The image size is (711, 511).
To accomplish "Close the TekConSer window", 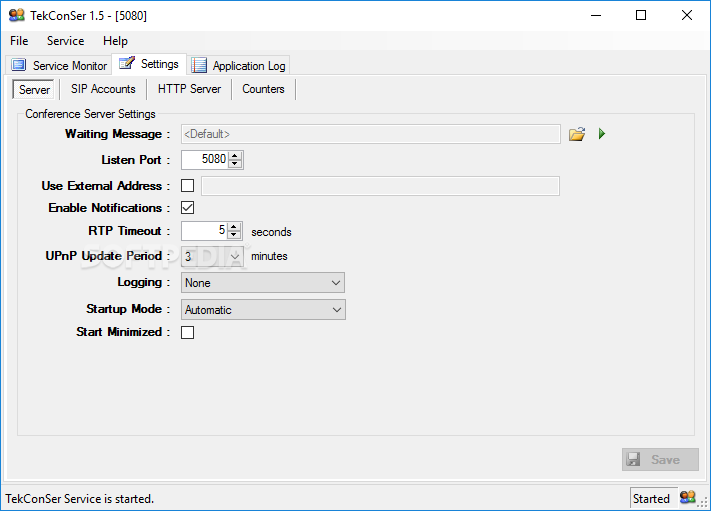I will [x=687, y=15].
